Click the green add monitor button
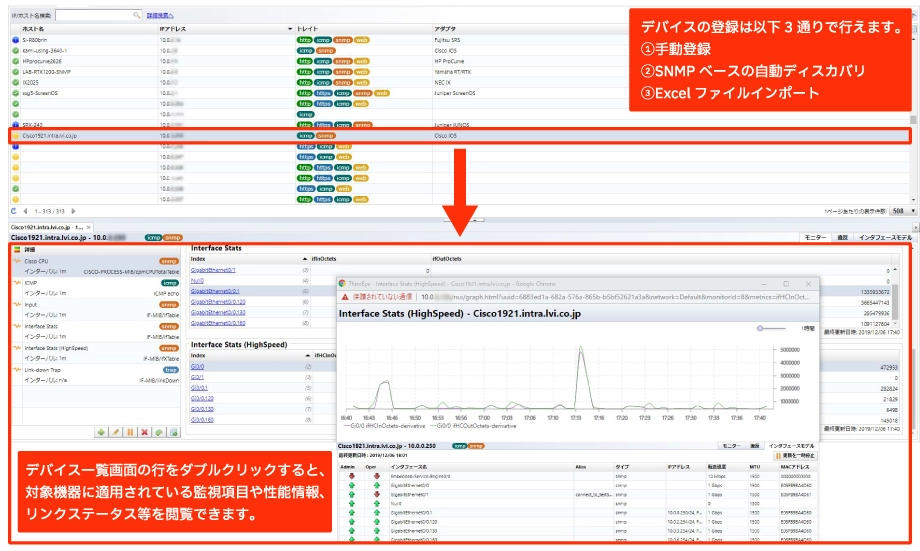The image size is (920, 551). [x=102, y=432]
